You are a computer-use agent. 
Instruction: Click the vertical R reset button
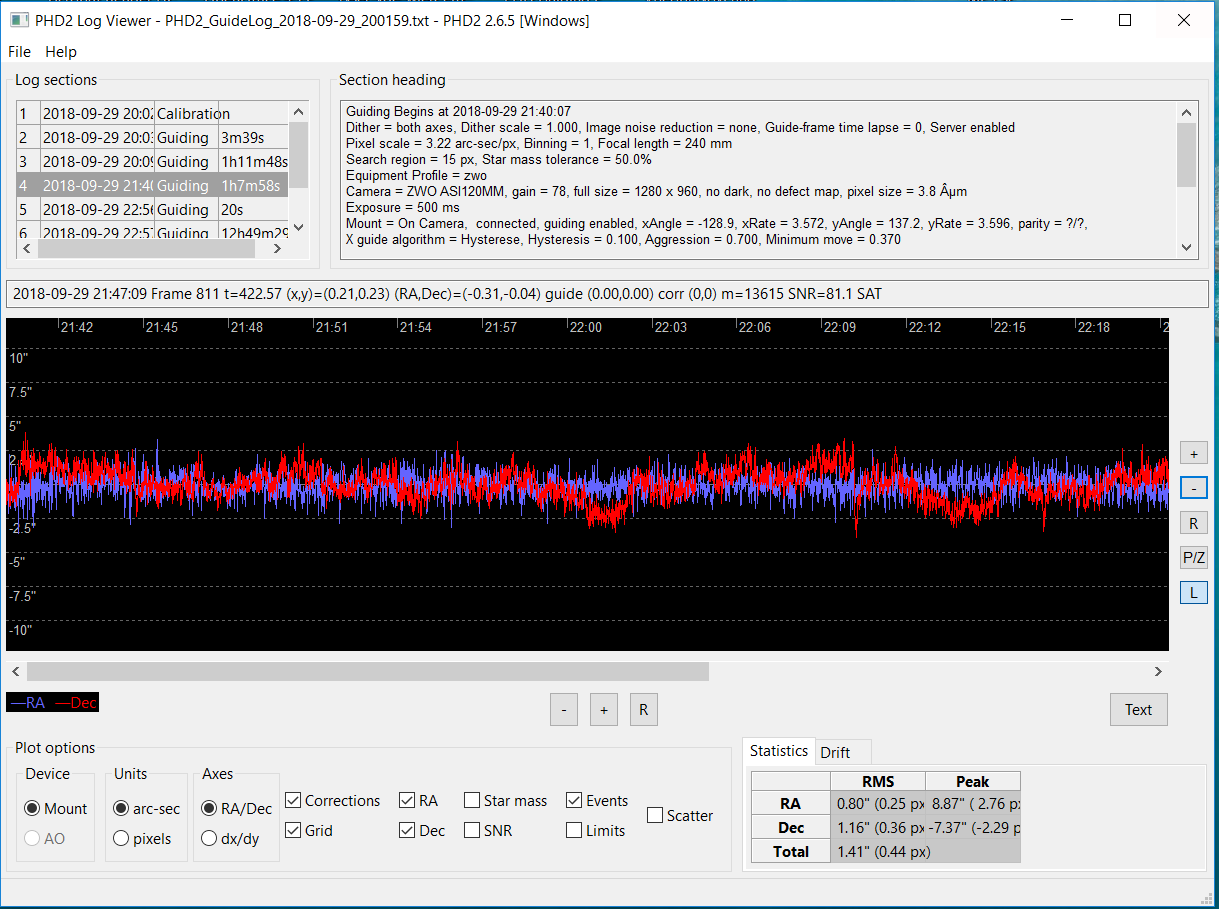1193,523
